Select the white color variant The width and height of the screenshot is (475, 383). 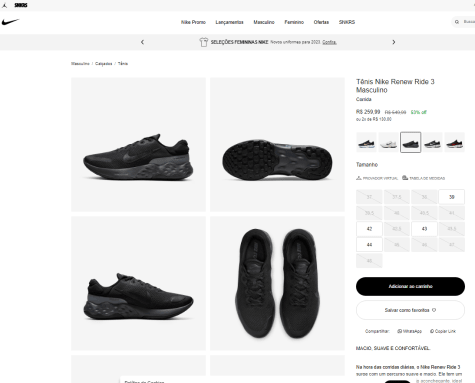[388, 142]
